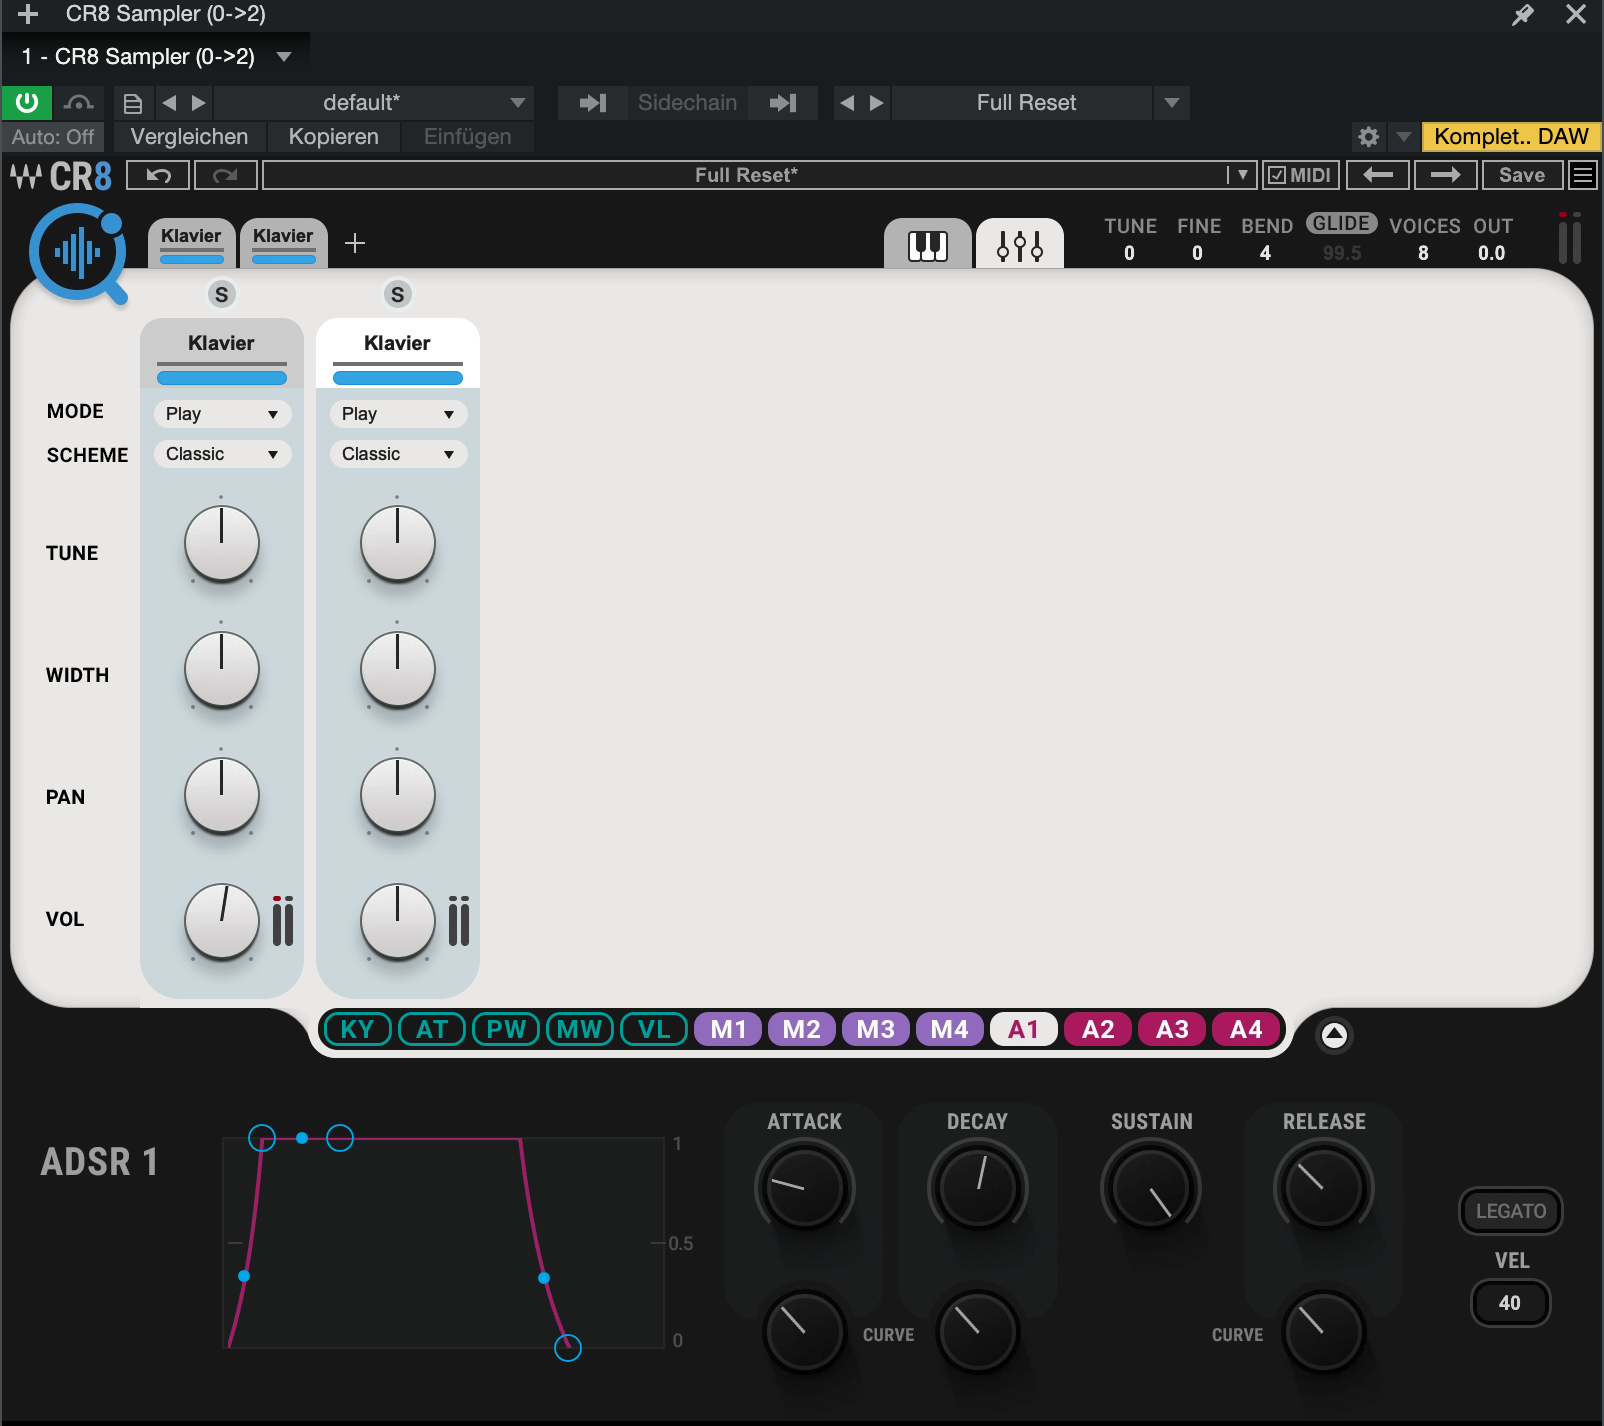The height and width of the screenshot is (1426, 1604).
Task: Open first layer Classic scheme dropdown
Action: (222, 454)
